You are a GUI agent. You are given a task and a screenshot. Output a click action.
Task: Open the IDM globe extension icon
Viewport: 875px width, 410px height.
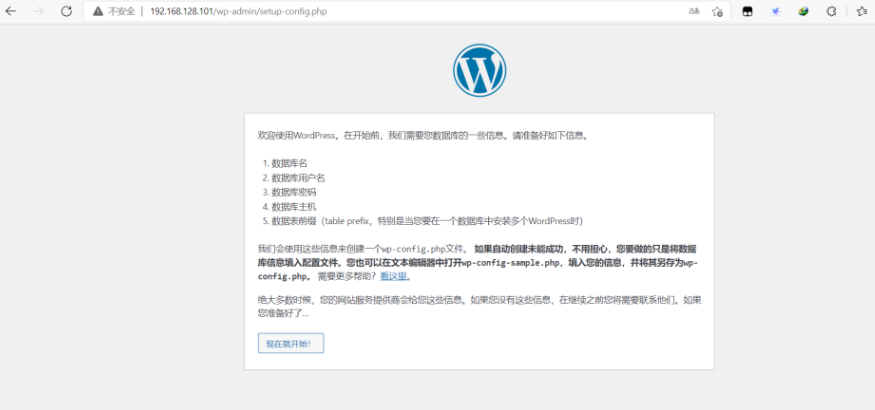coord(803,11)
